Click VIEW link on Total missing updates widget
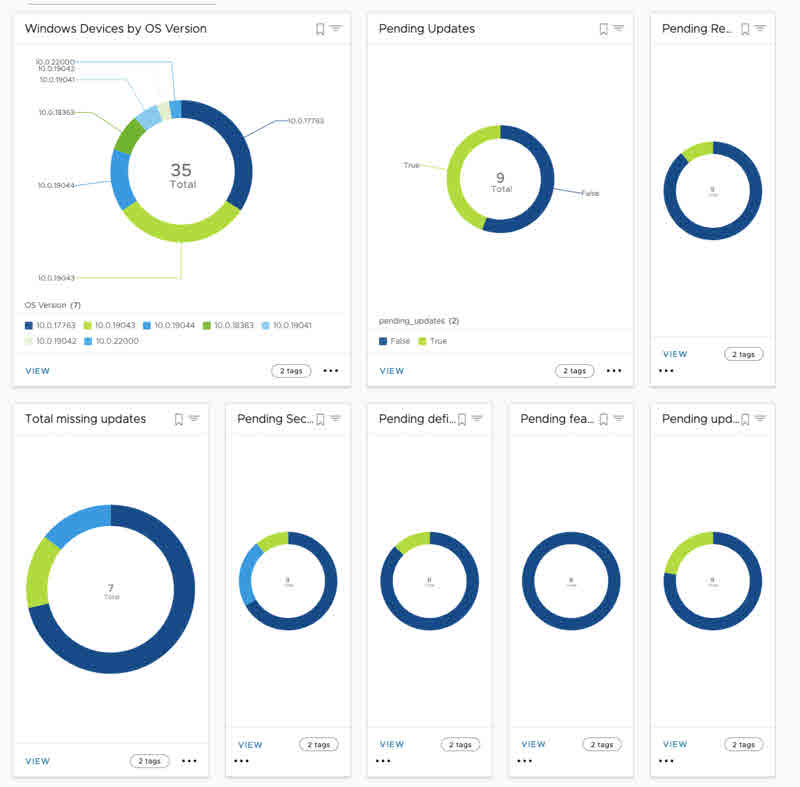 (x=38, y=761)
